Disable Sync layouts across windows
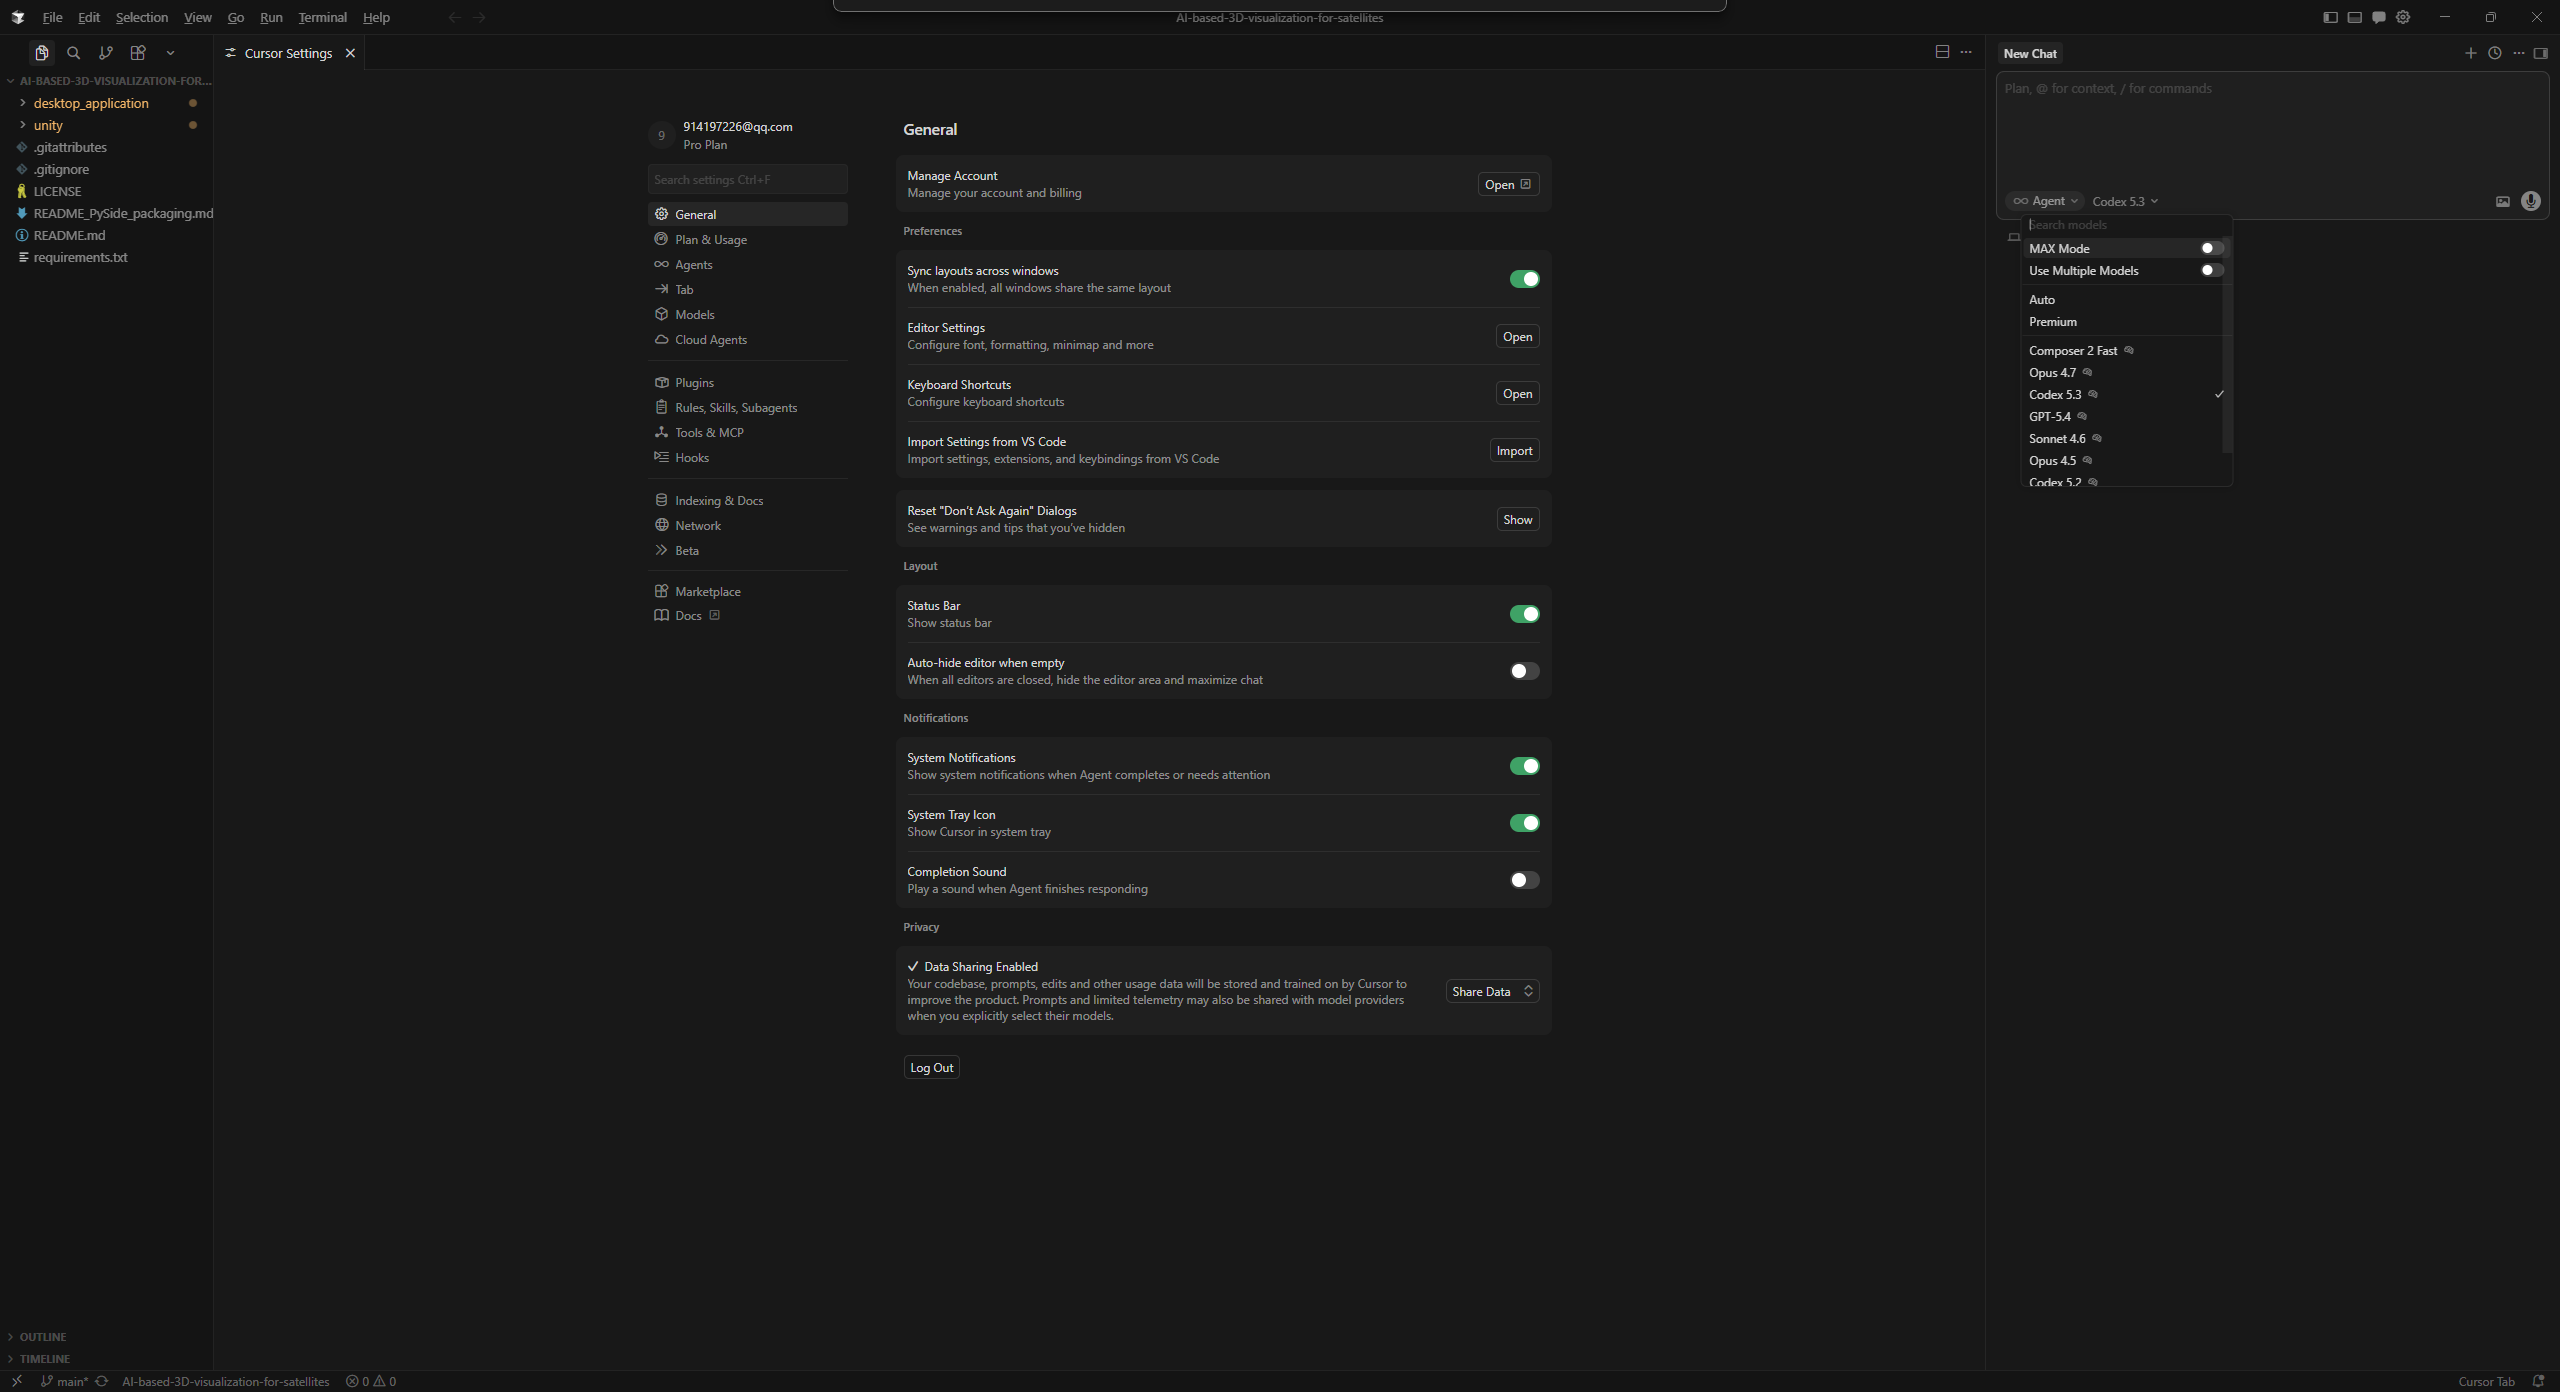The width and height of the screenshot is (2560, 1392). click(x=1524, y=279)
